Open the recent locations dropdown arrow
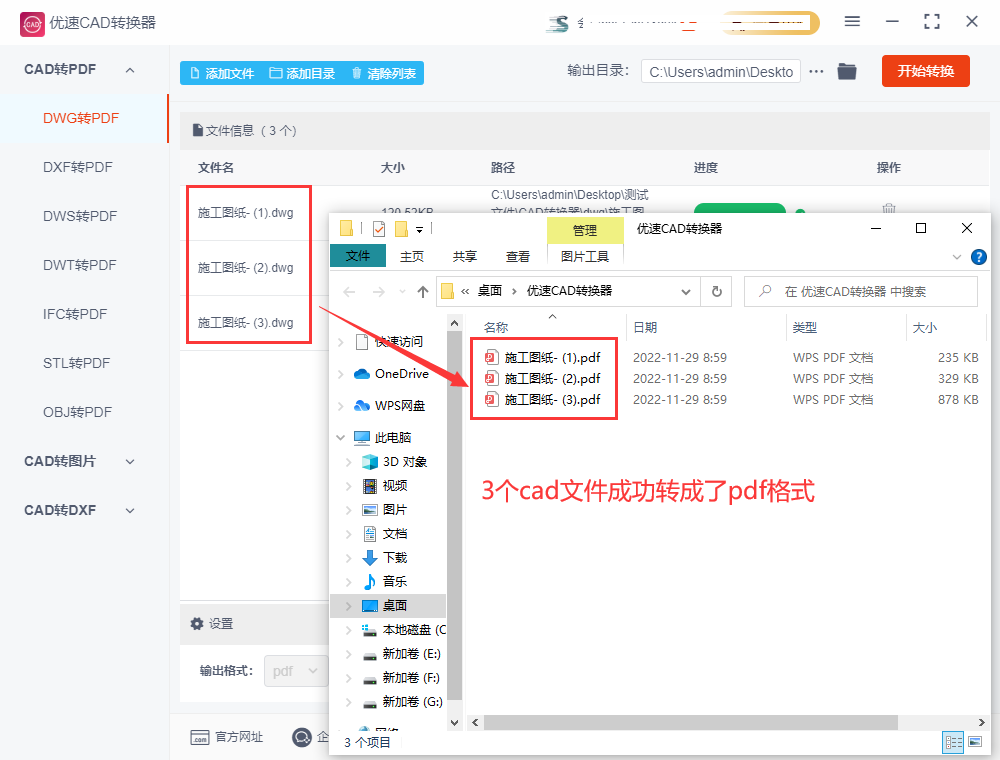 pos(402,292)
